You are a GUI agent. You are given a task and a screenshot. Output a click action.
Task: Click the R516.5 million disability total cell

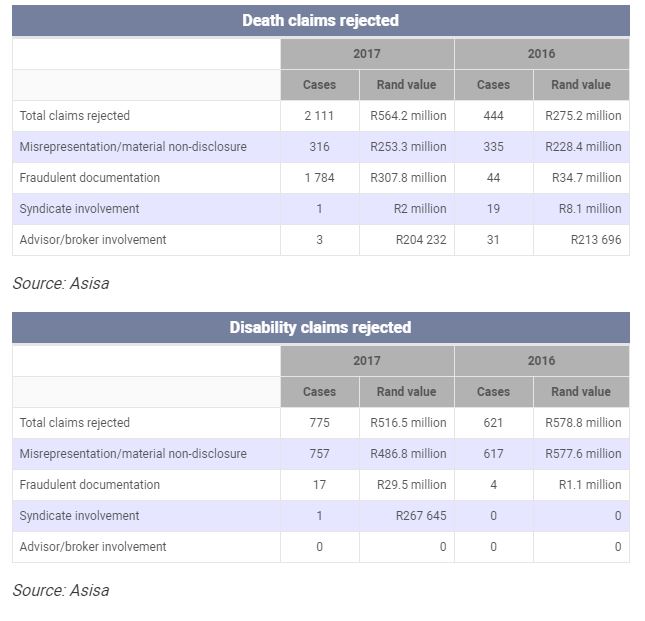tap(408, 423)
